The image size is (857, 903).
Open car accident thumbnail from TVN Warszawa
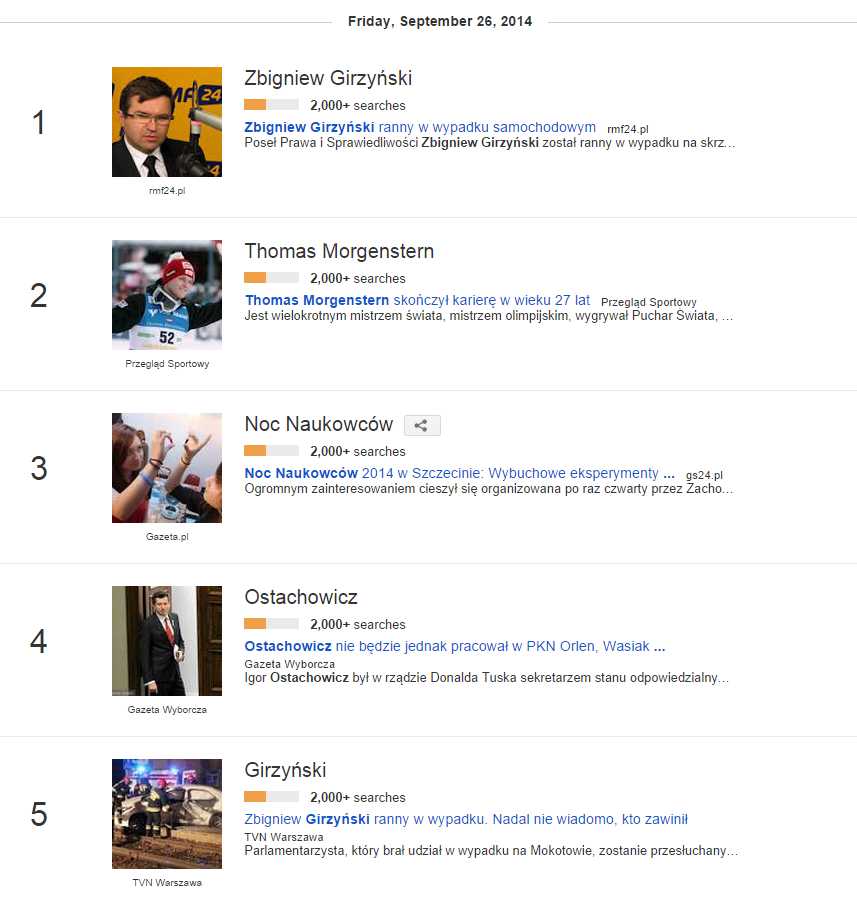click(x=167, y=814)
